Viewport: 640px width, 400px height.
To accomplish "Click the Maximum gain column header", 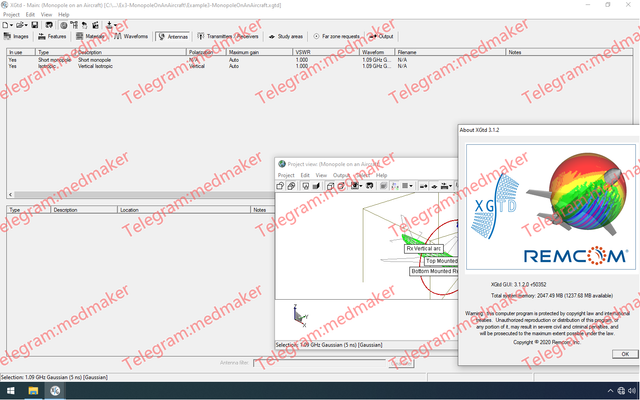I will (x=260, y=52).
